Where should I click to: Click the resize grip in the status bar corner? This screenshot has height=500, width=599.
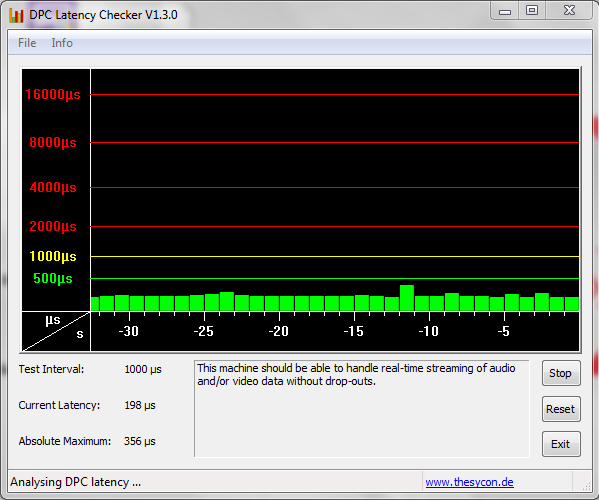[586, 485]
